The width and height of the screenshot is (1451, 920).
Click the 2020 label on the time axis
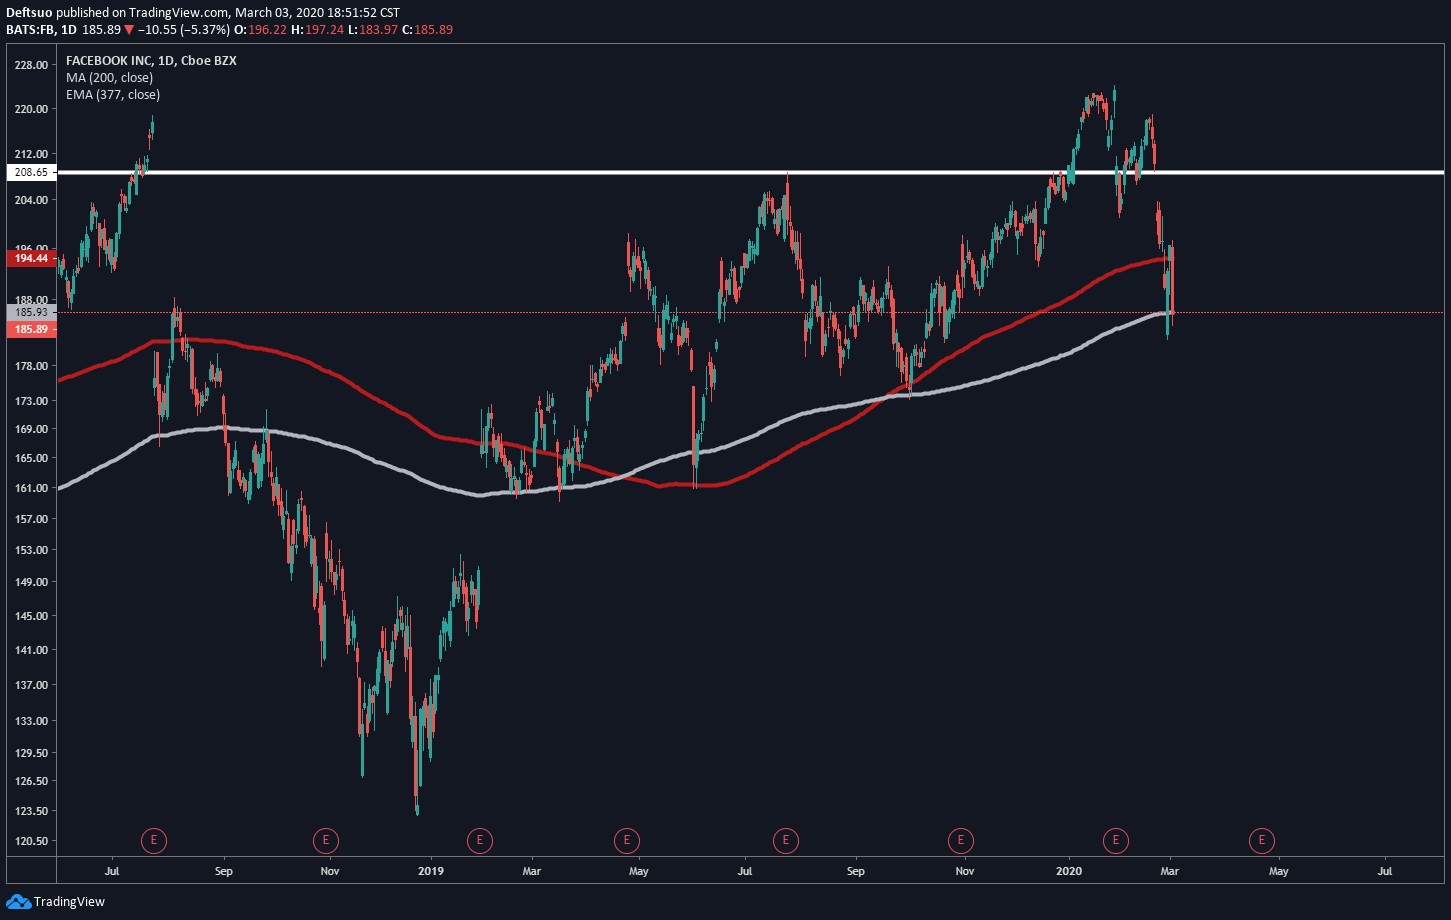[1071, 871]
